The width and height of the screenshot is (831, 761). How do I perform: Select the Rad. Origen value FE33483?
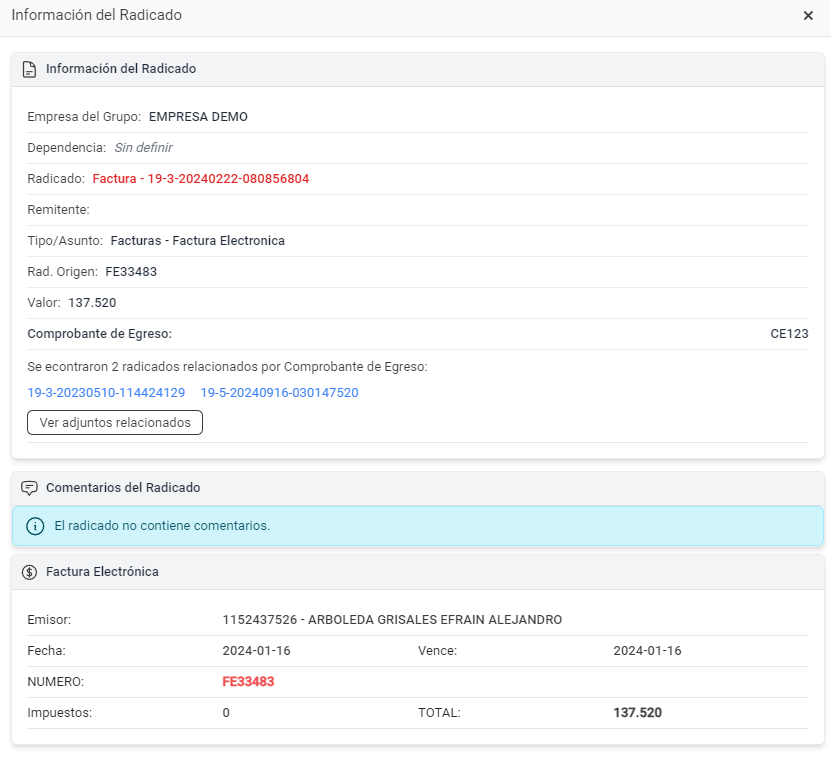tap(131, 272)
